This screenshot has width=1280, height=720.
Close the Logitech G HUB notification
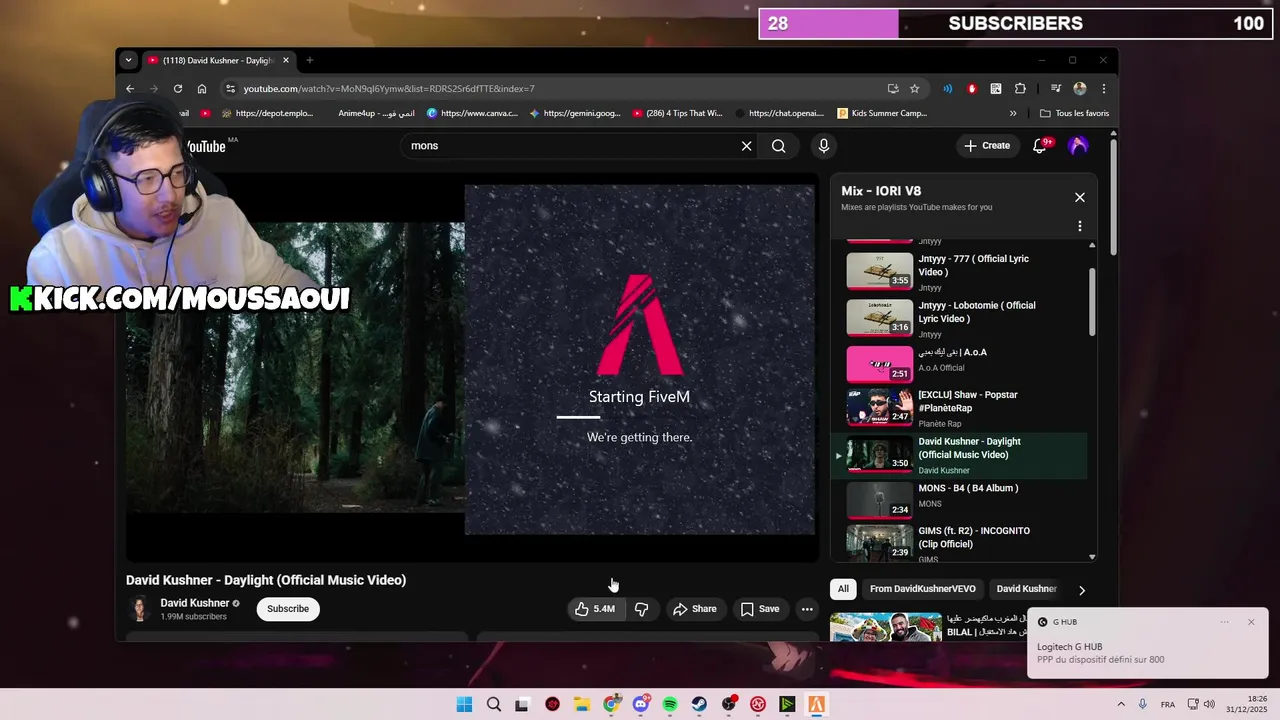click(x=1251, y=622)
